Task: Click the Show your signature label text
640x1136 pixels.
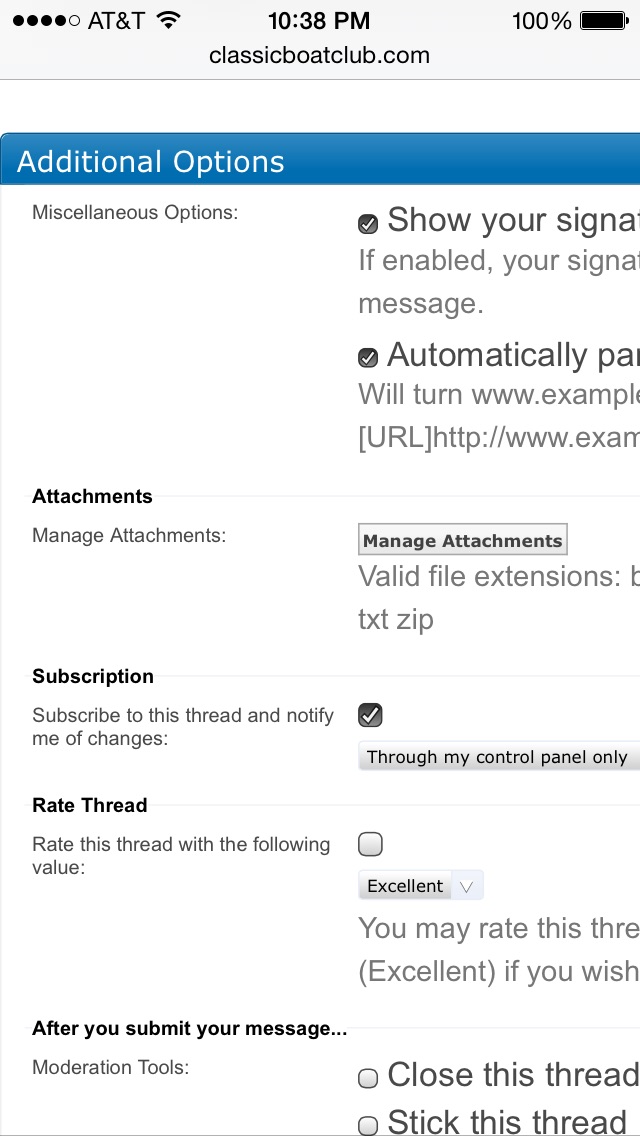Action: 512,220
